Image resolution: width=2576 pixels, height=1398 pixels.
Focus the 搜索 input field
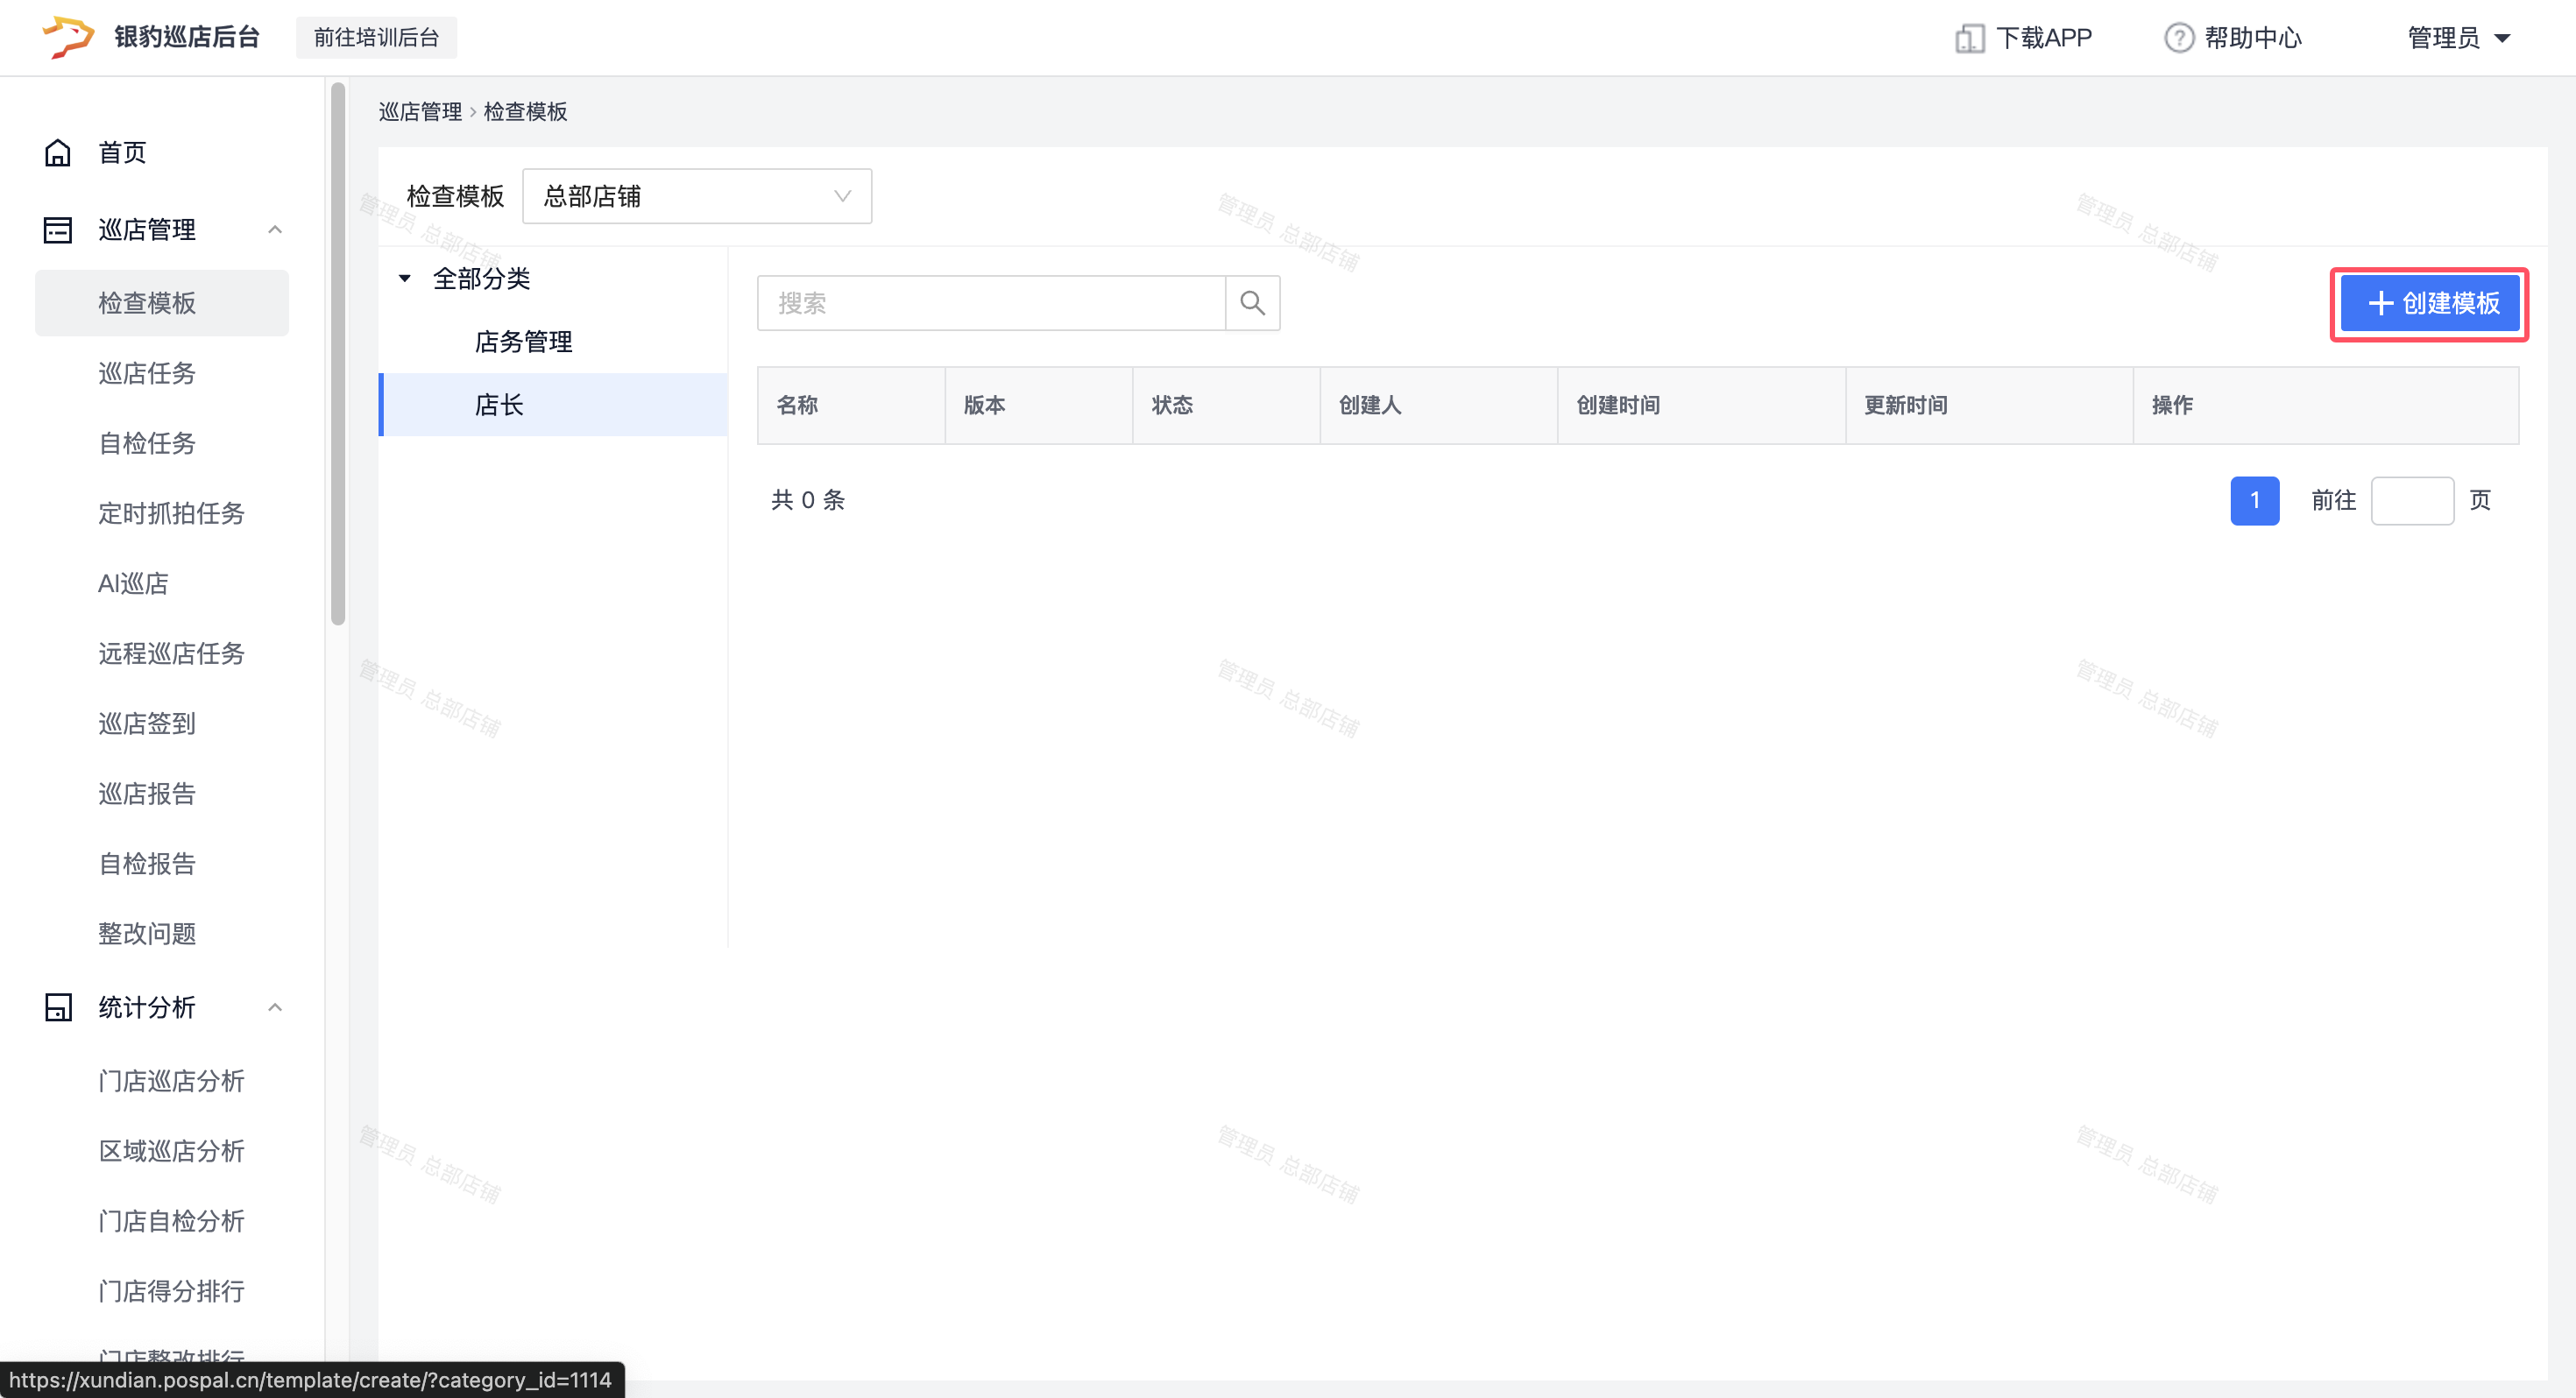(990, 303)
